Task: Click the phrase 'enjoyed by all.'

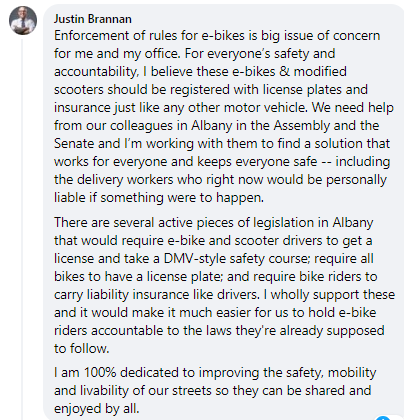Action: click(97, 409)
